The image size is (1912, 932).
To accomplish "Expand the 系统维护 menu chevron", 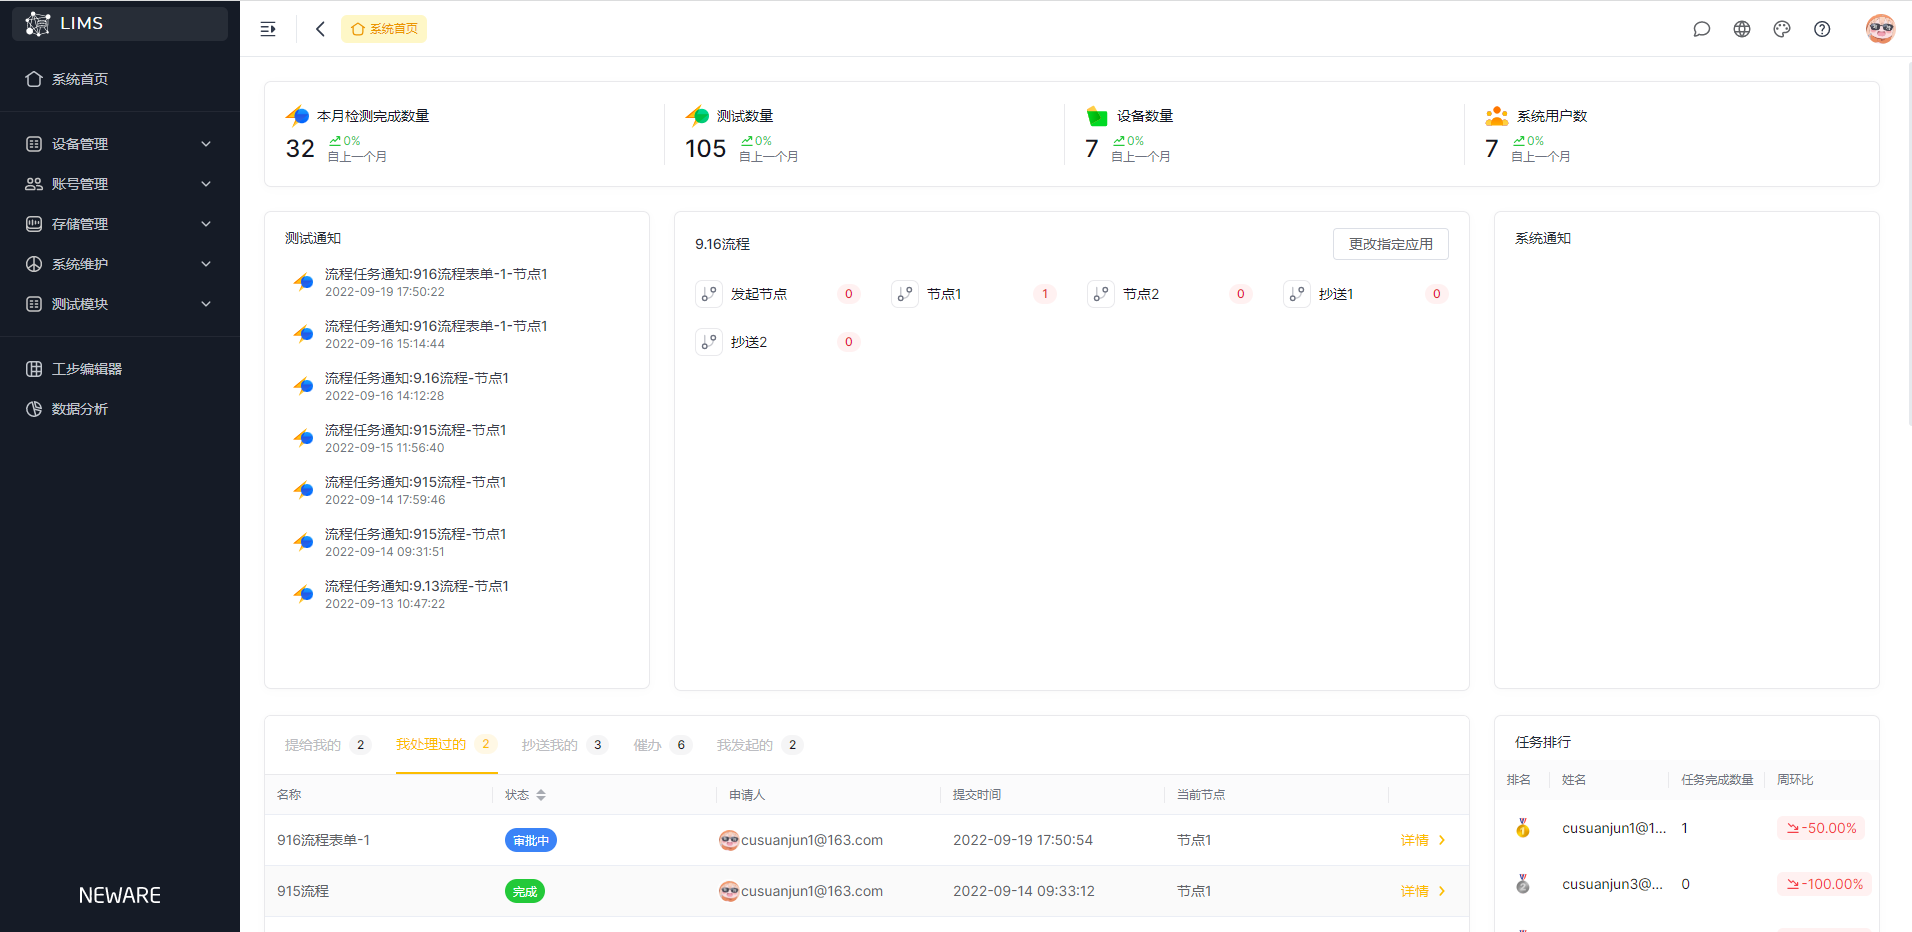I will coord(206,264).
